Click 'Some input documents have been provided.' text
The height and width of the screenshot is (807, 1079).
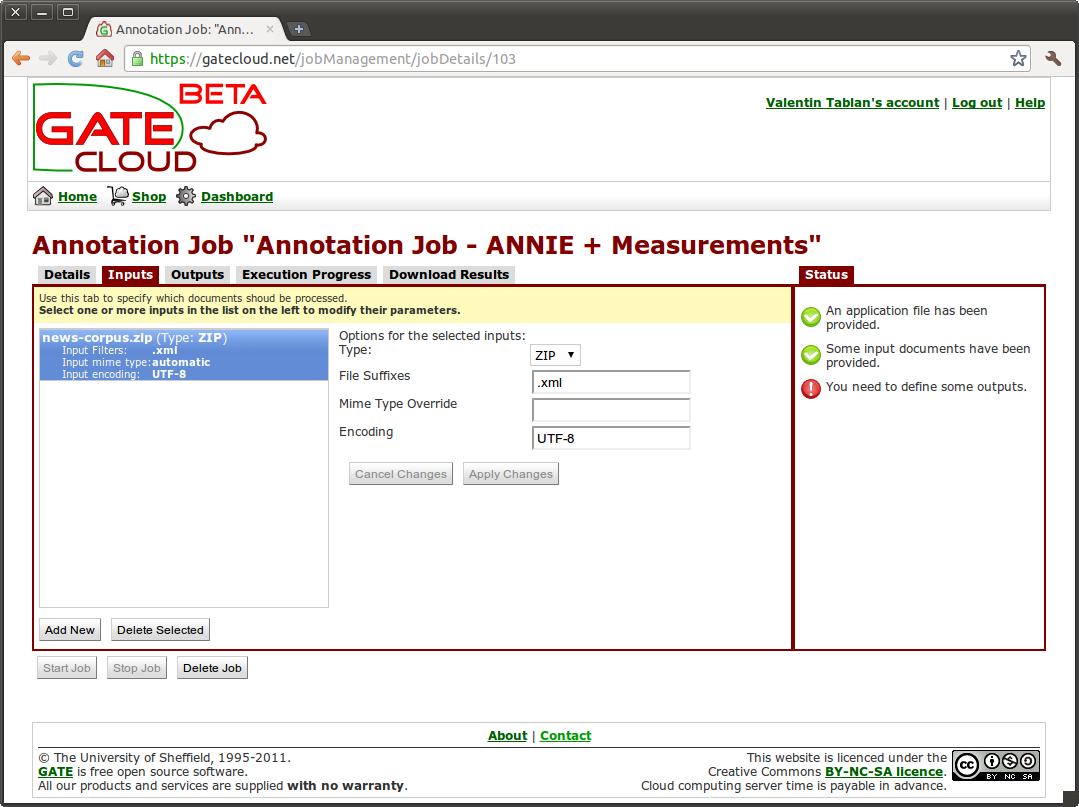[928, 356]
